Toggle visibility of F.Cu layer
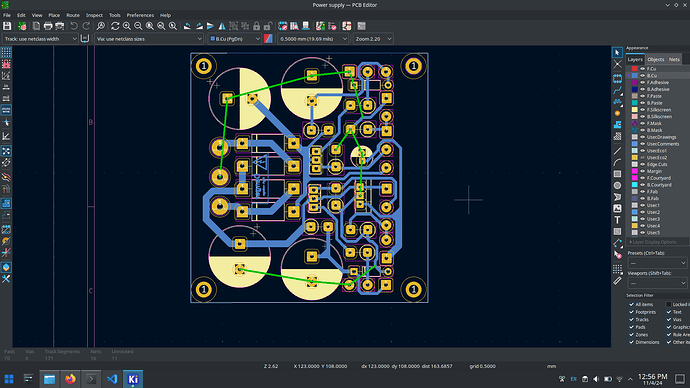The image size is (690, 388). tap(642, 69)
